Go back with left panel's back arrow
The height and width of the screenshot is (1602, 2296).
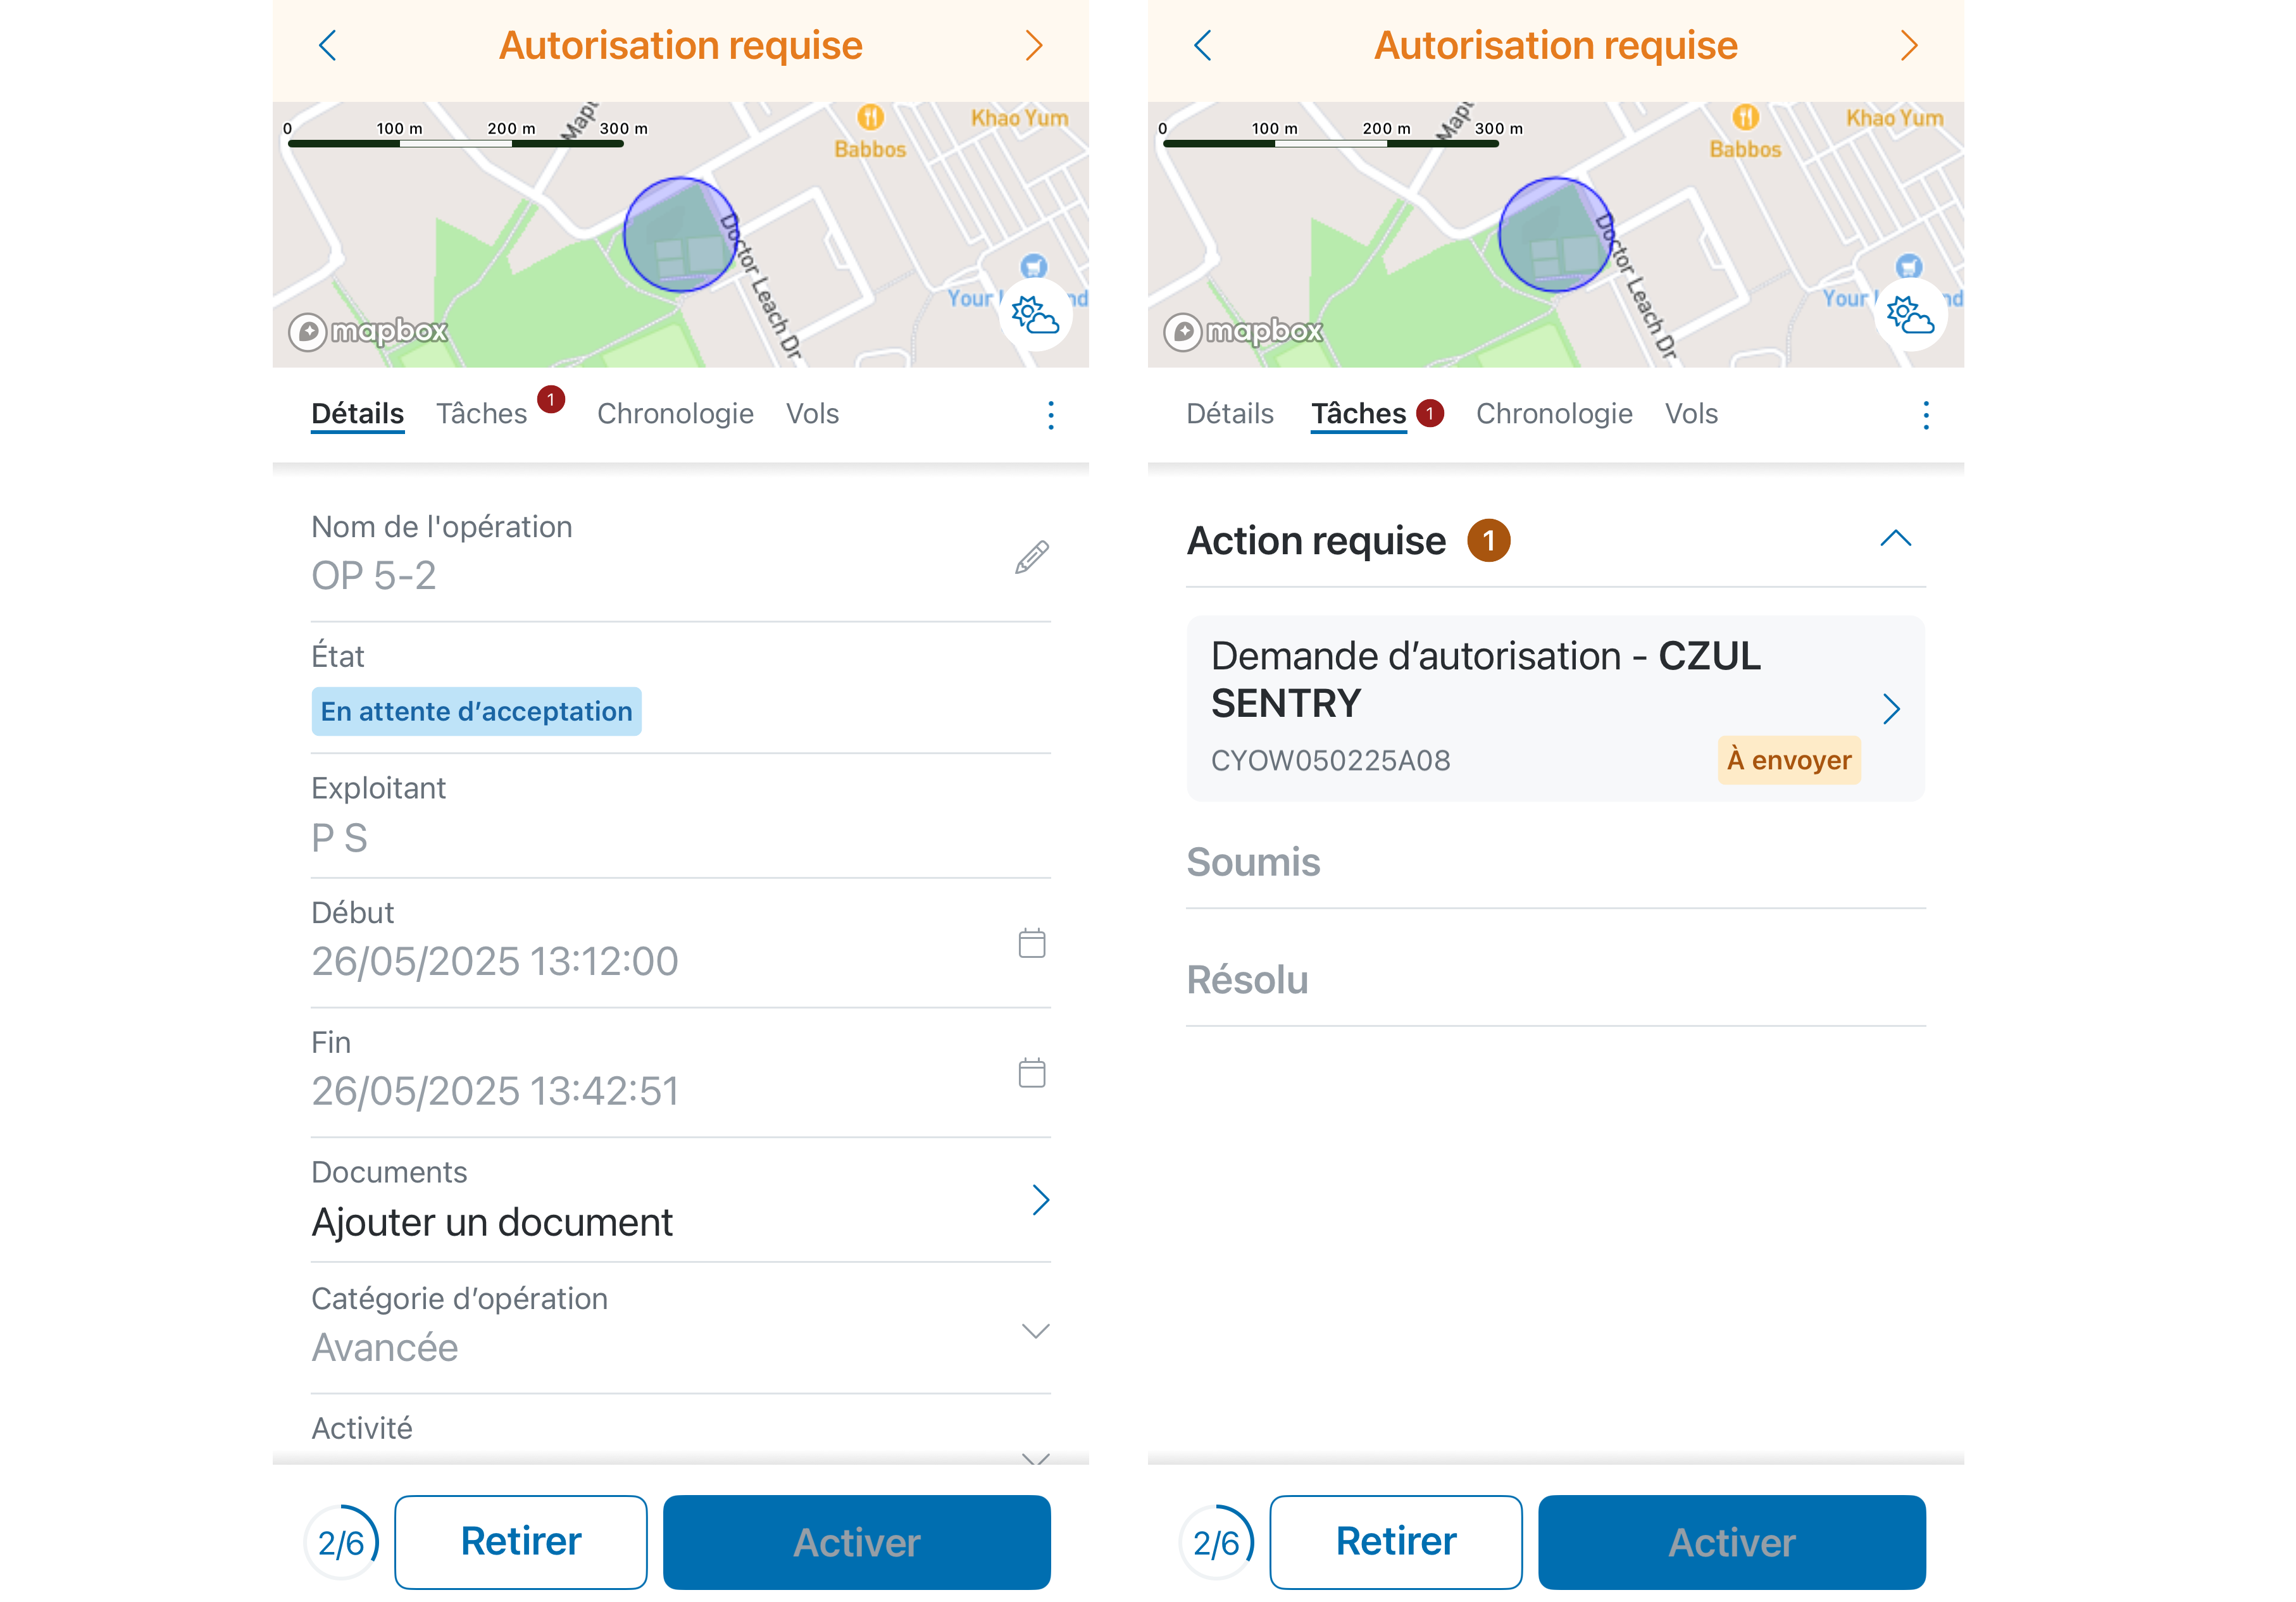327,45
